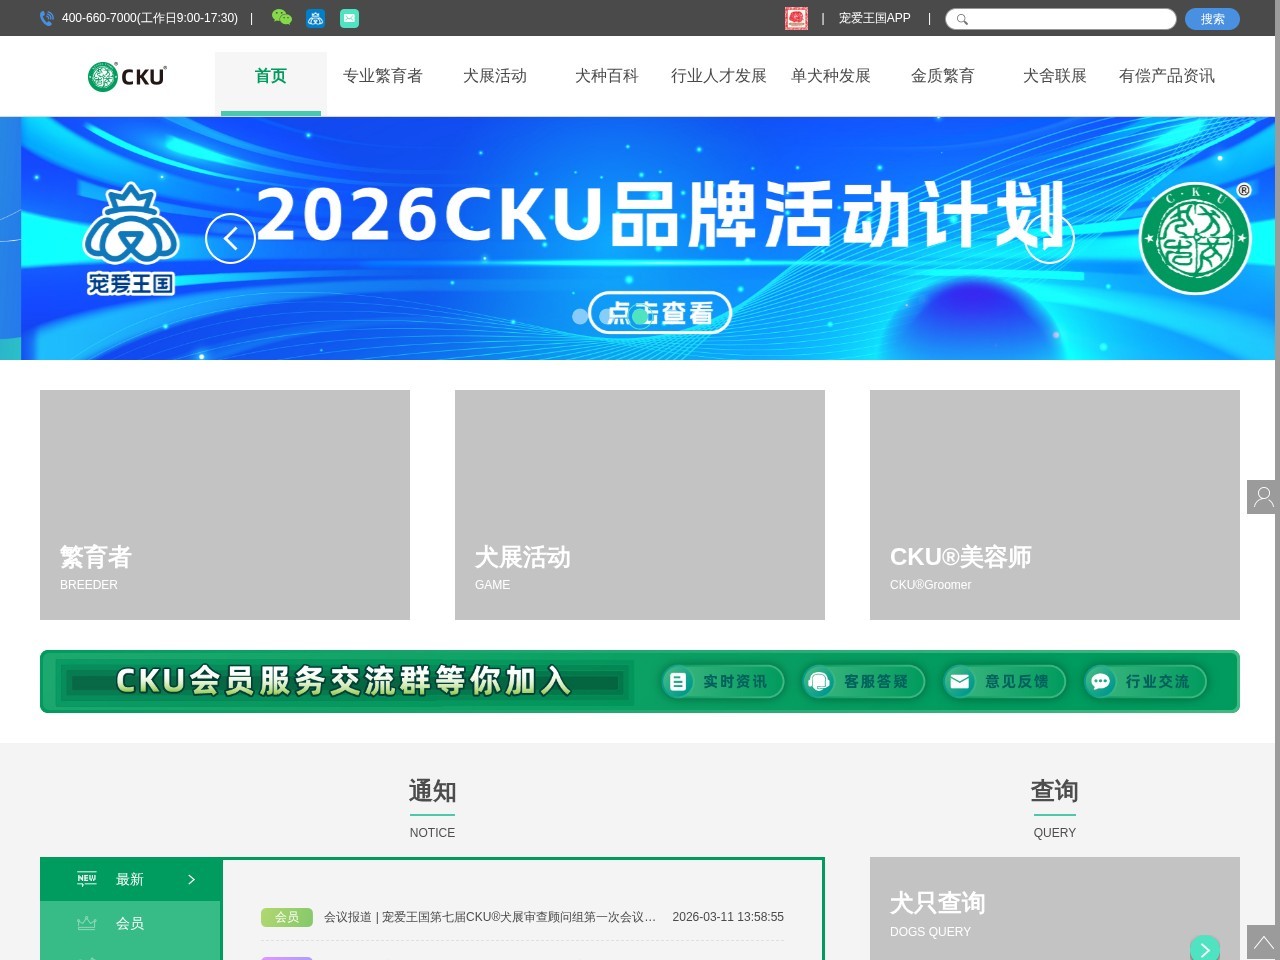
Task: Open the 意见反馈 envelope icon
Action: click(960, 682)
